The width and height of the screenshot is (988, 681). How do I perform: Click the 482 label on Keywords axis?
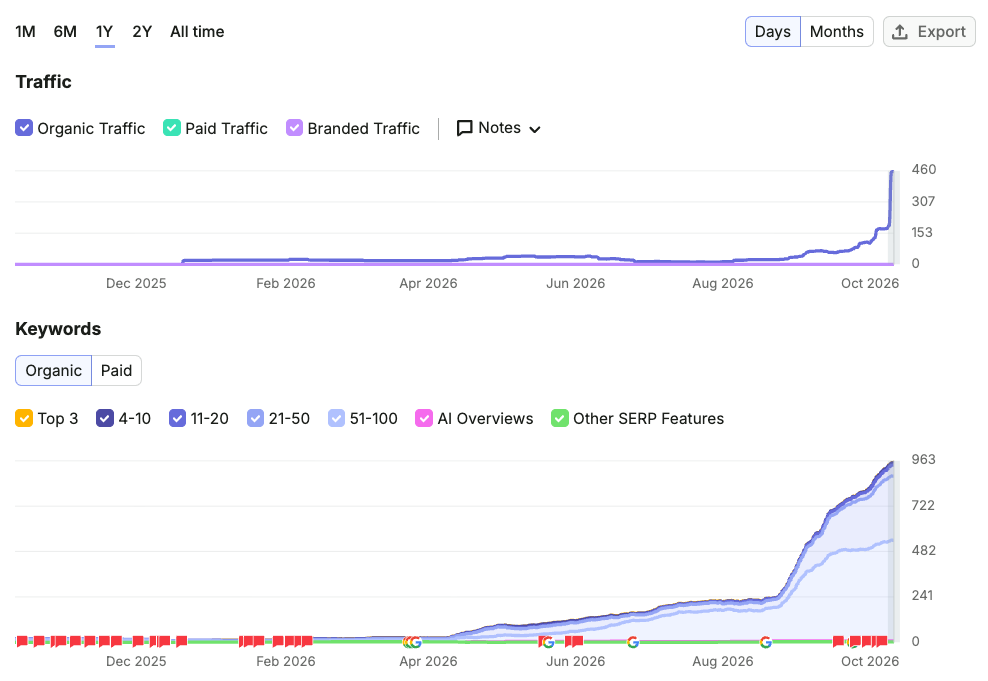pyautogui.click(x=924, y=551)
